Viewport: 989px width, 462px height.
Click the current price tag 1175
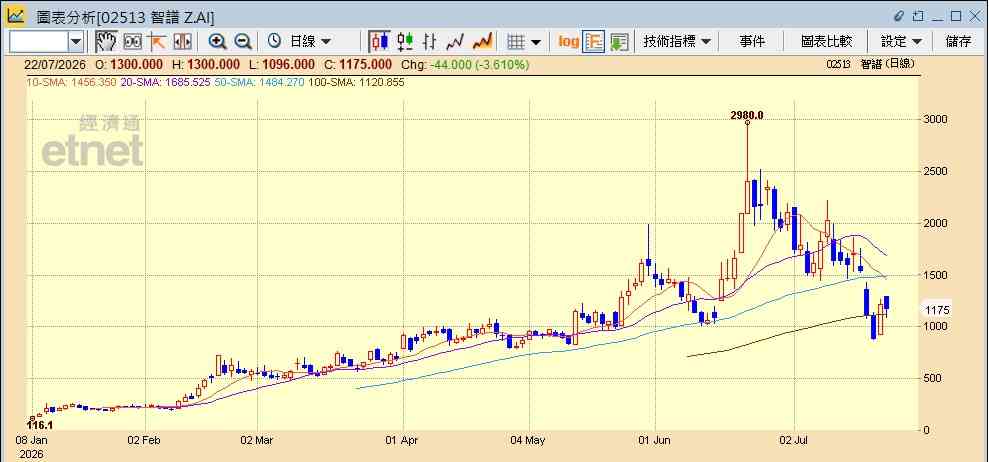pos(937,310)
